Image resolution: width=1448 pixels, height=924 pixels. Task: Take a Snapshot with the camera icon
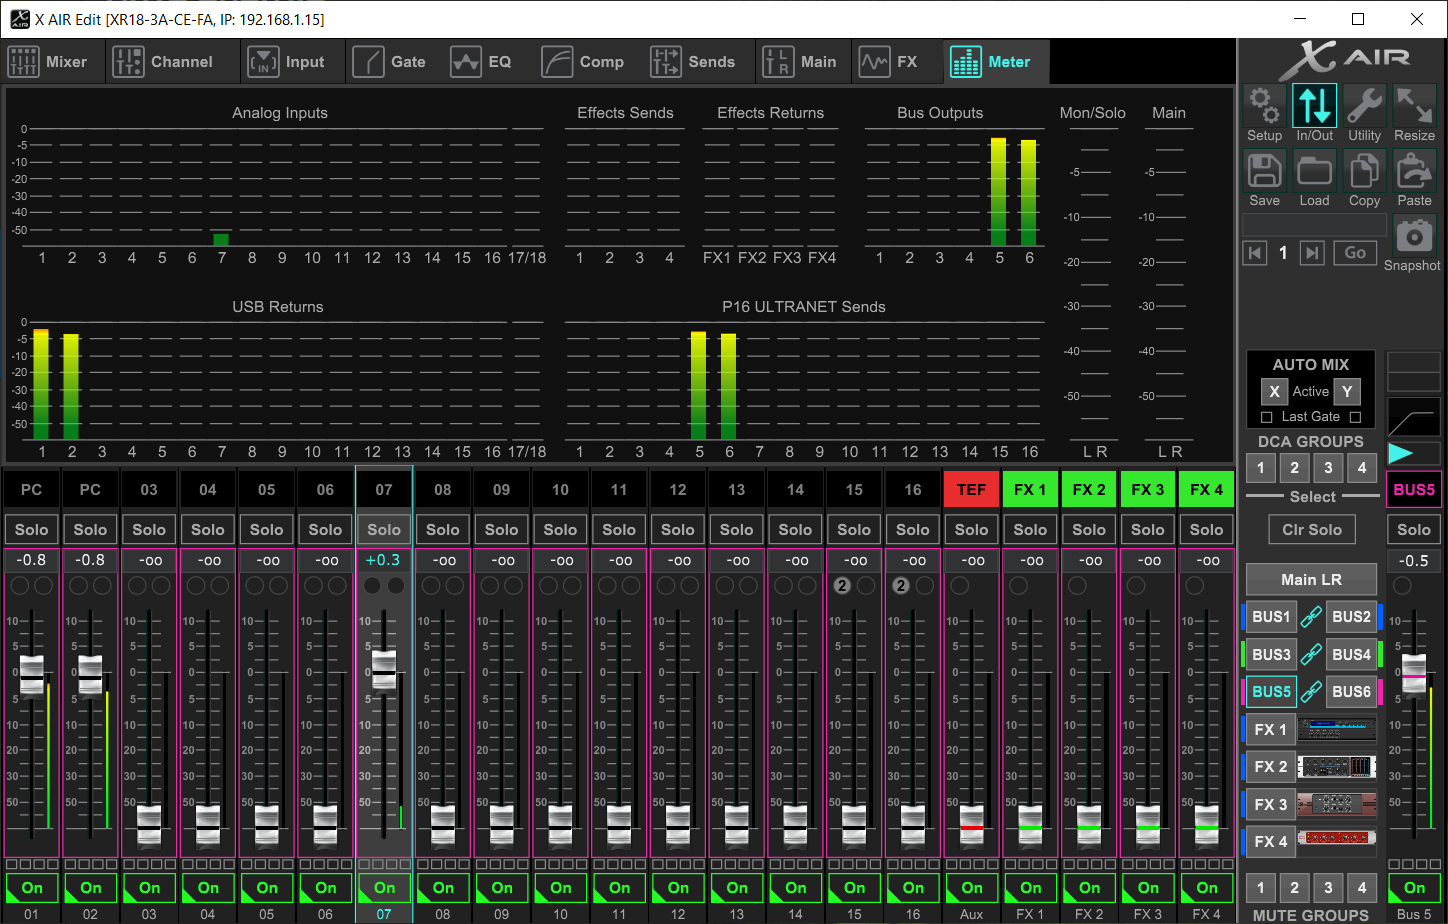pyautogui.click(x=1414, y=237)
